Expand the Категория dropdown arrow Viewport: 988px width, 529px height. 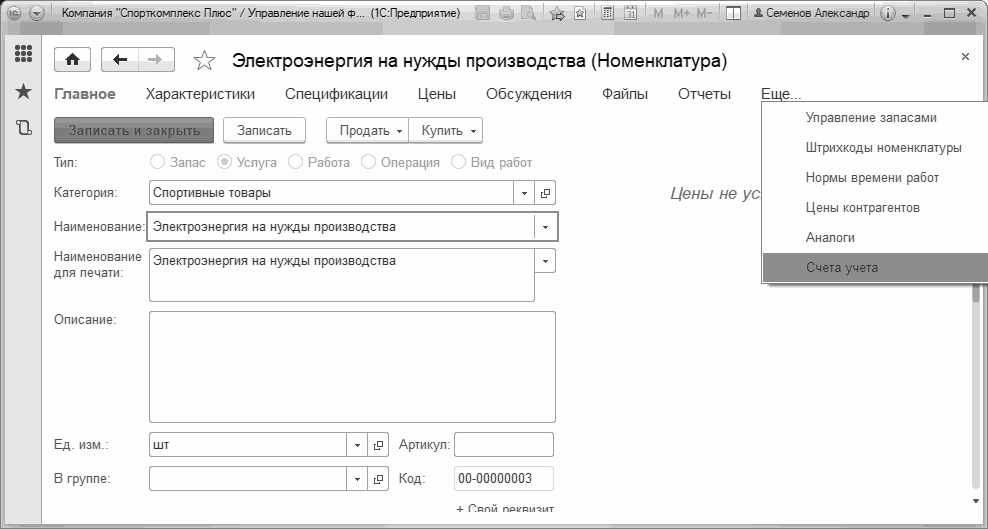(x=524, y=193)
